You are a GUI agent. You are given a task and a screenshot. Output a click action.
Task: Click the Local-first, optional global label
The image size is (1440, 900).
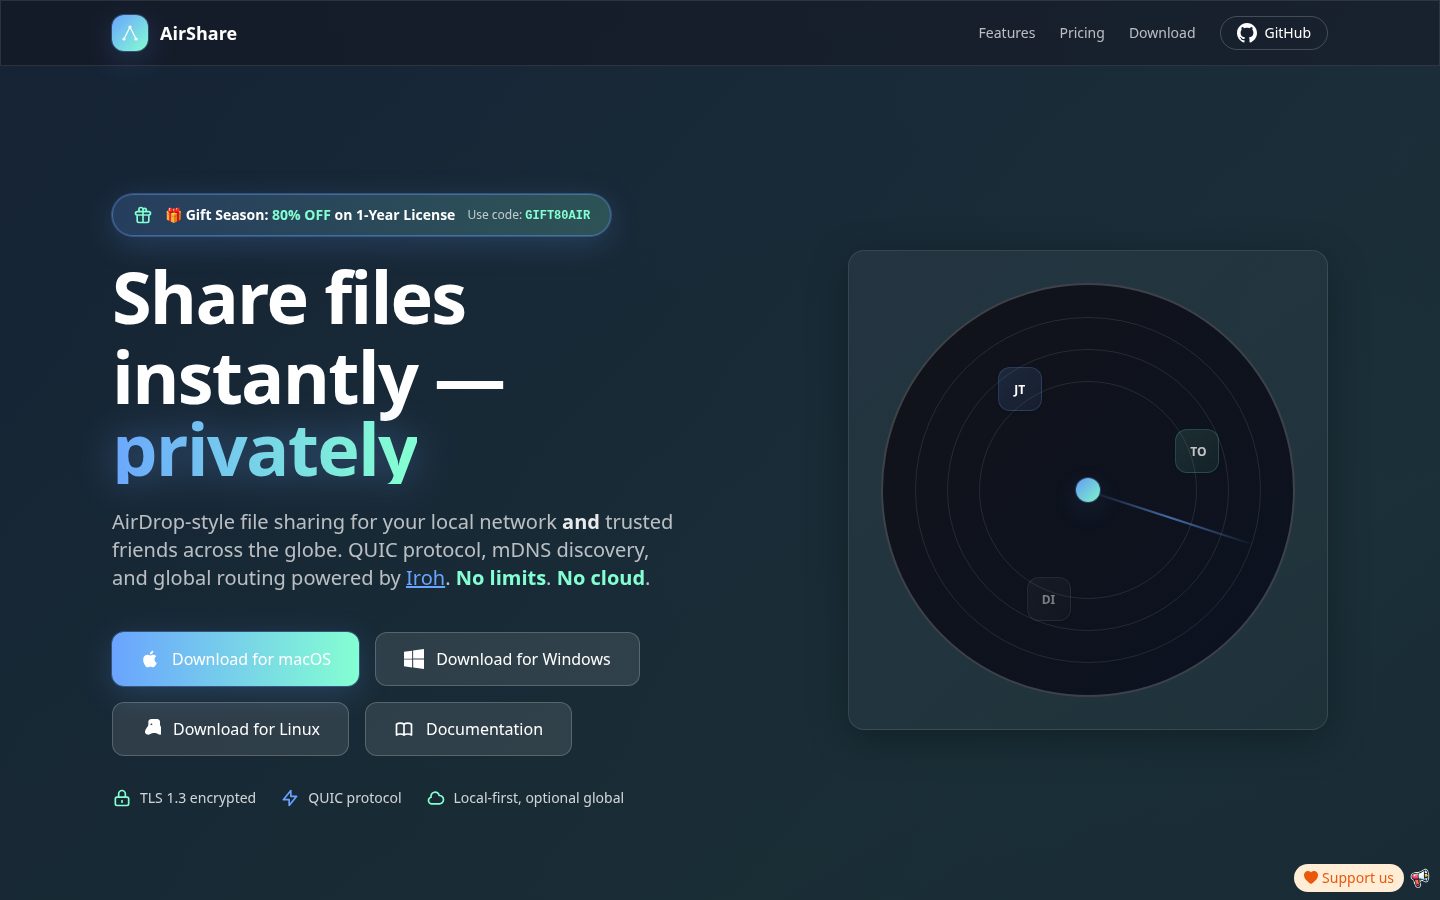point(538,798)
